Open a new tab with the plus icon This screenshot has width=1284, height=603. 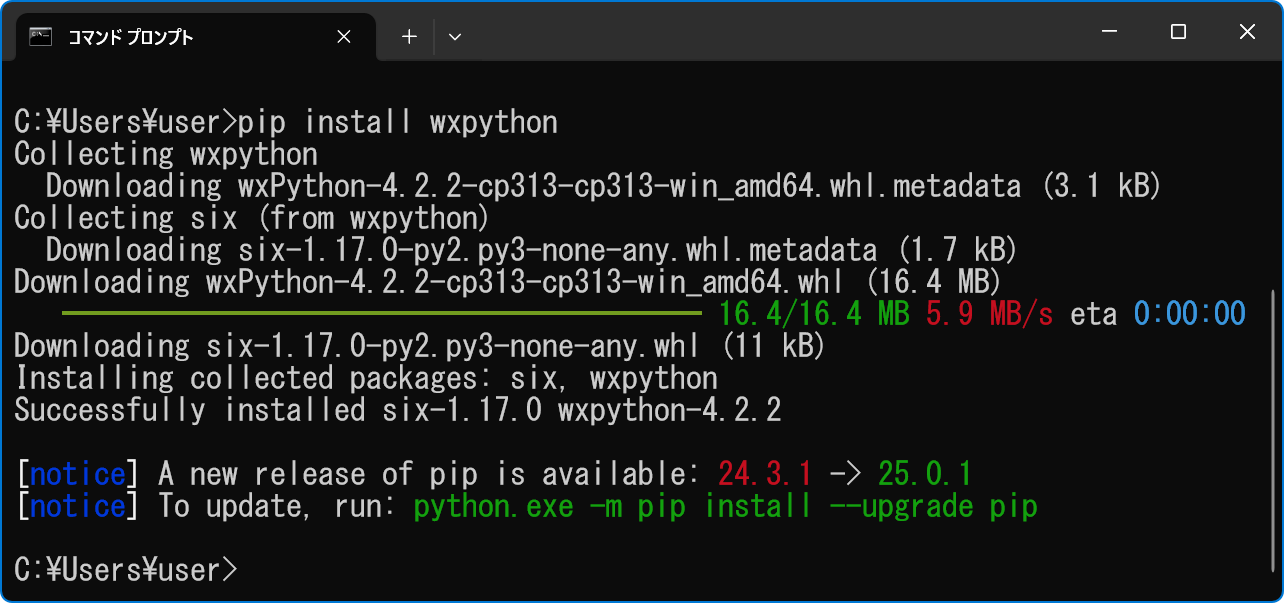[x=408, y=36]
